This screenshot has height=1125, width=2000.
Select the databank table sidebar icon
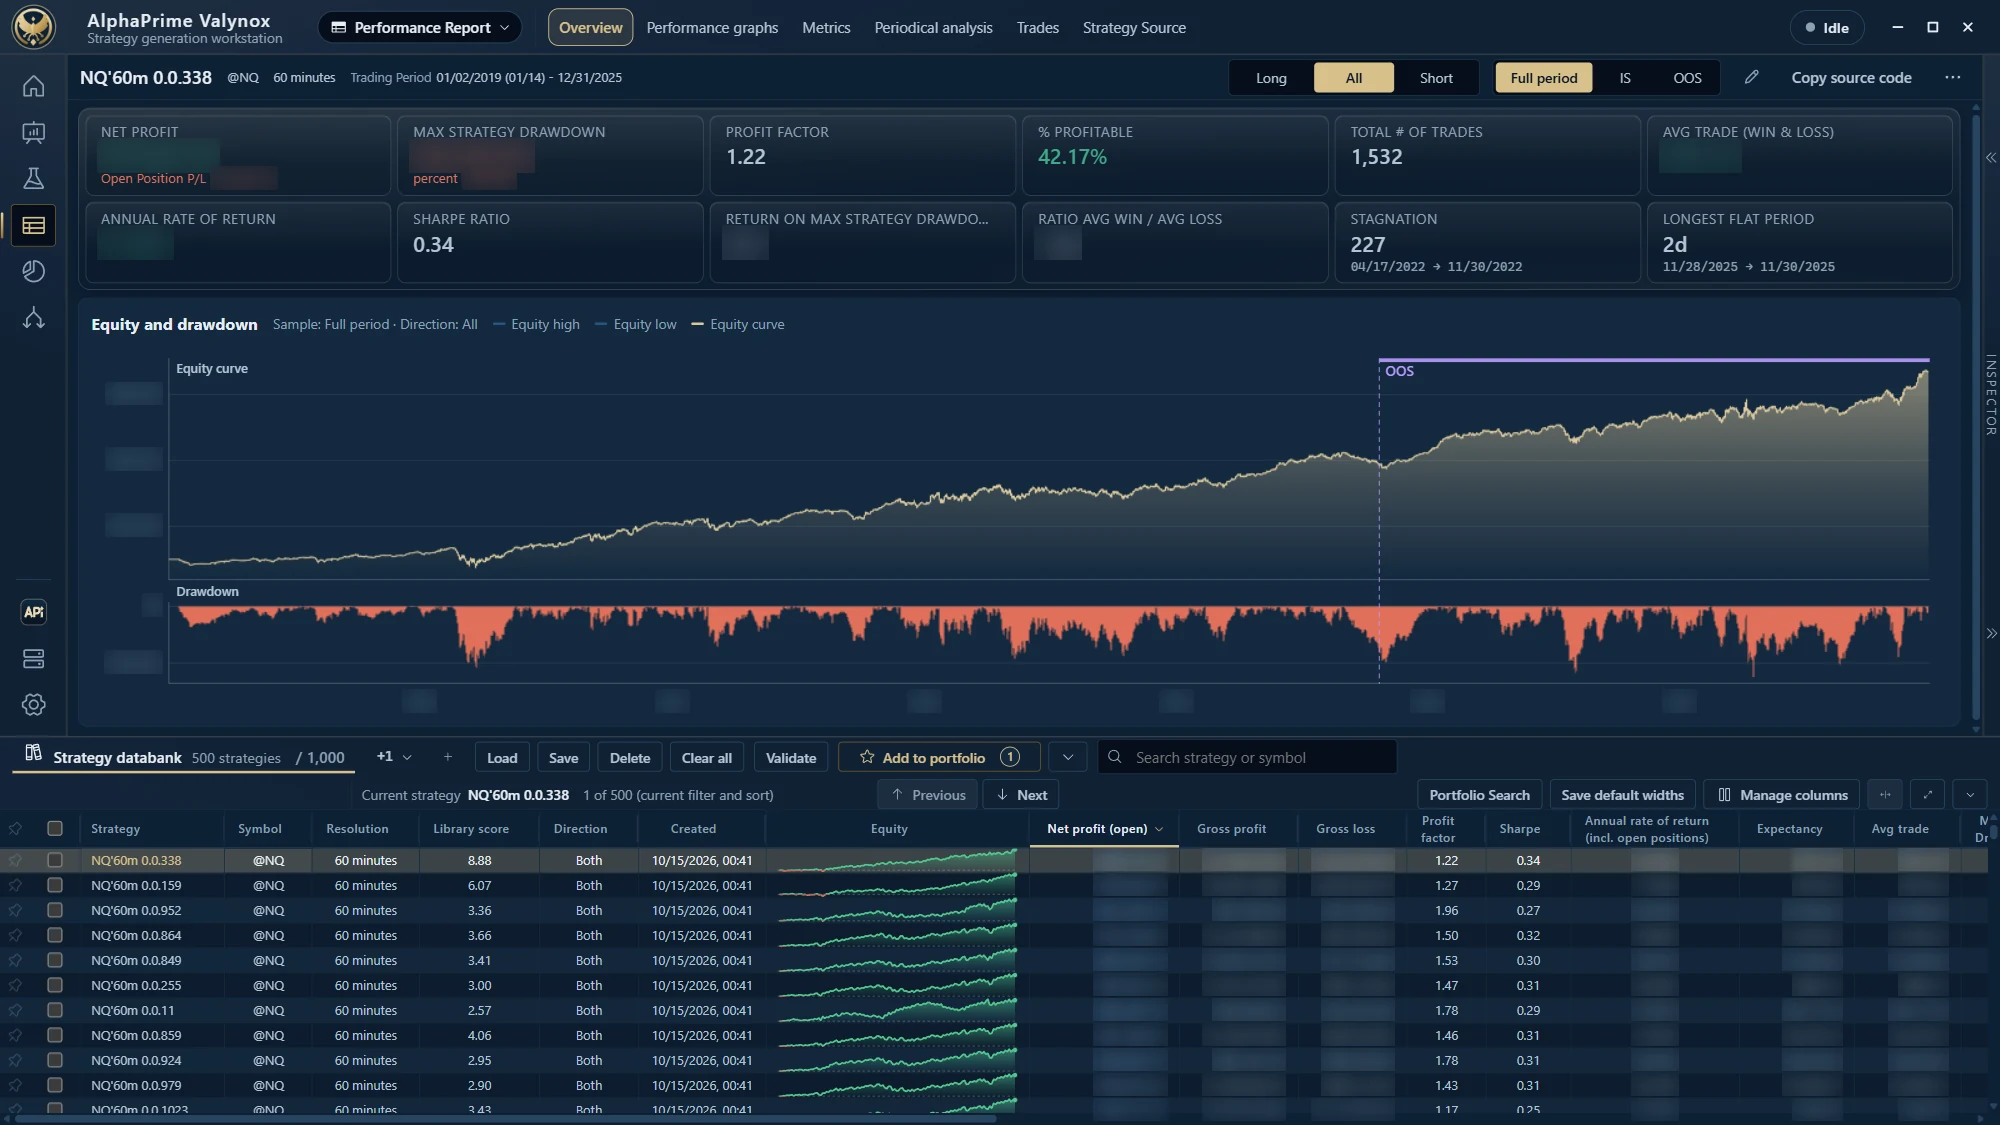33,226
